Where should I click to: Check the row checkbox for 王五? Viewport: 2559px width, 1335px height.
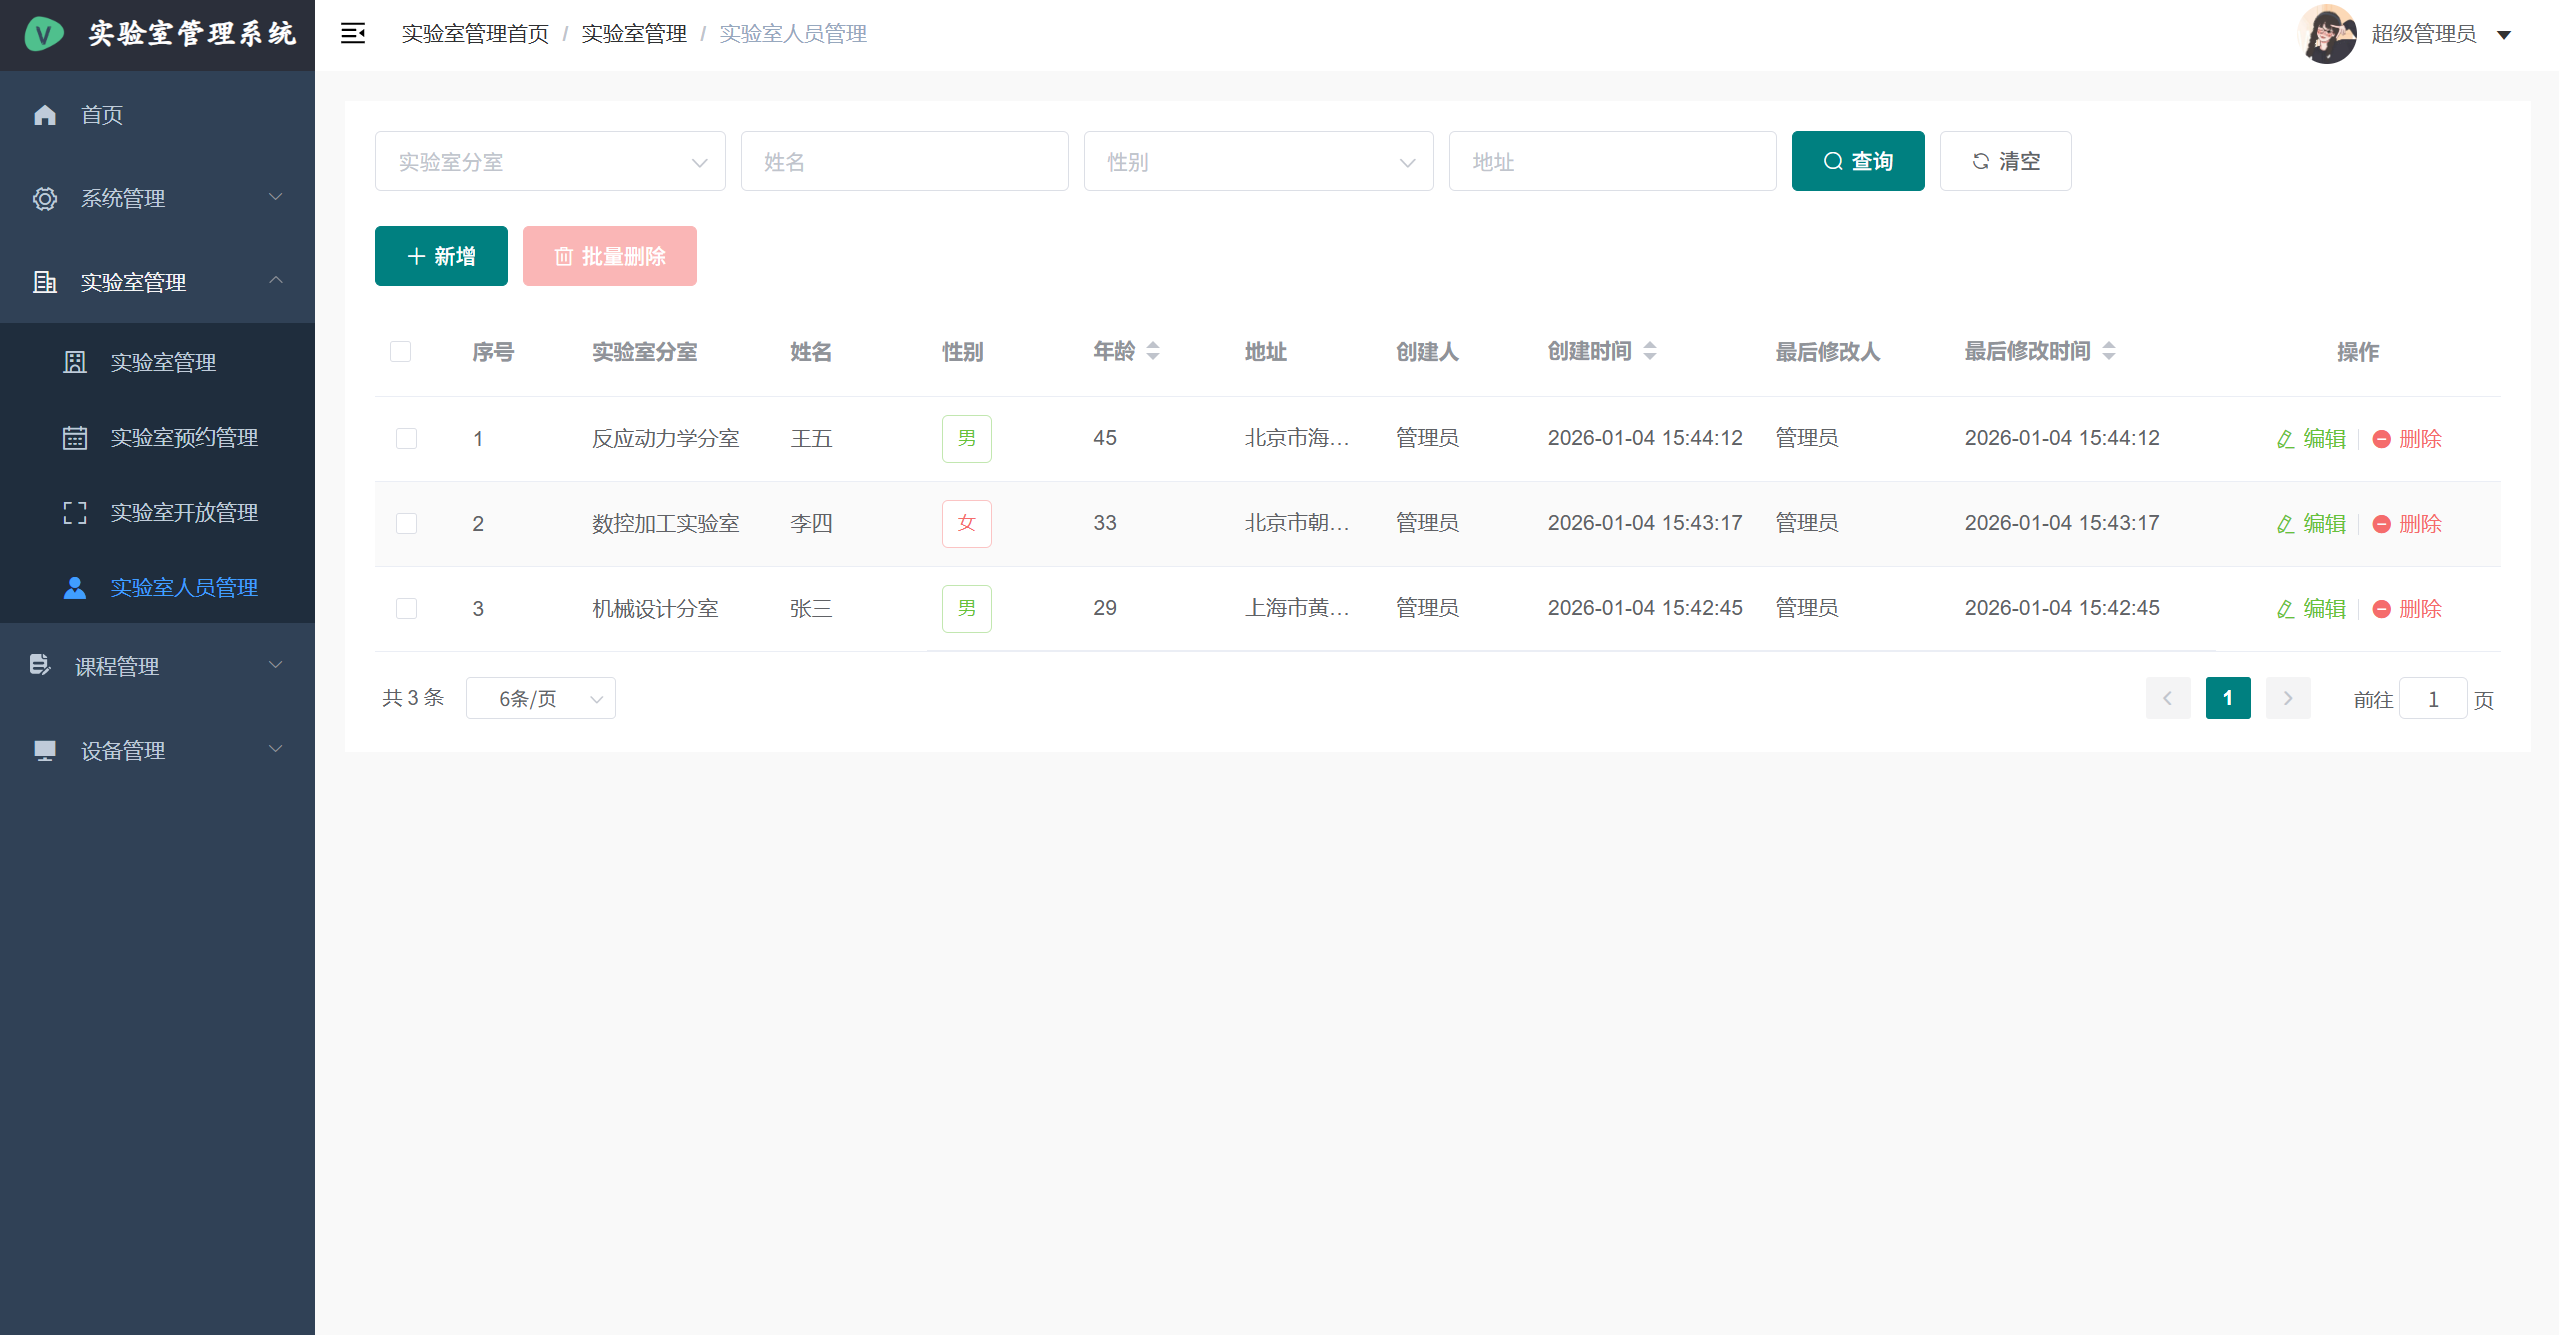pos(406,439)
